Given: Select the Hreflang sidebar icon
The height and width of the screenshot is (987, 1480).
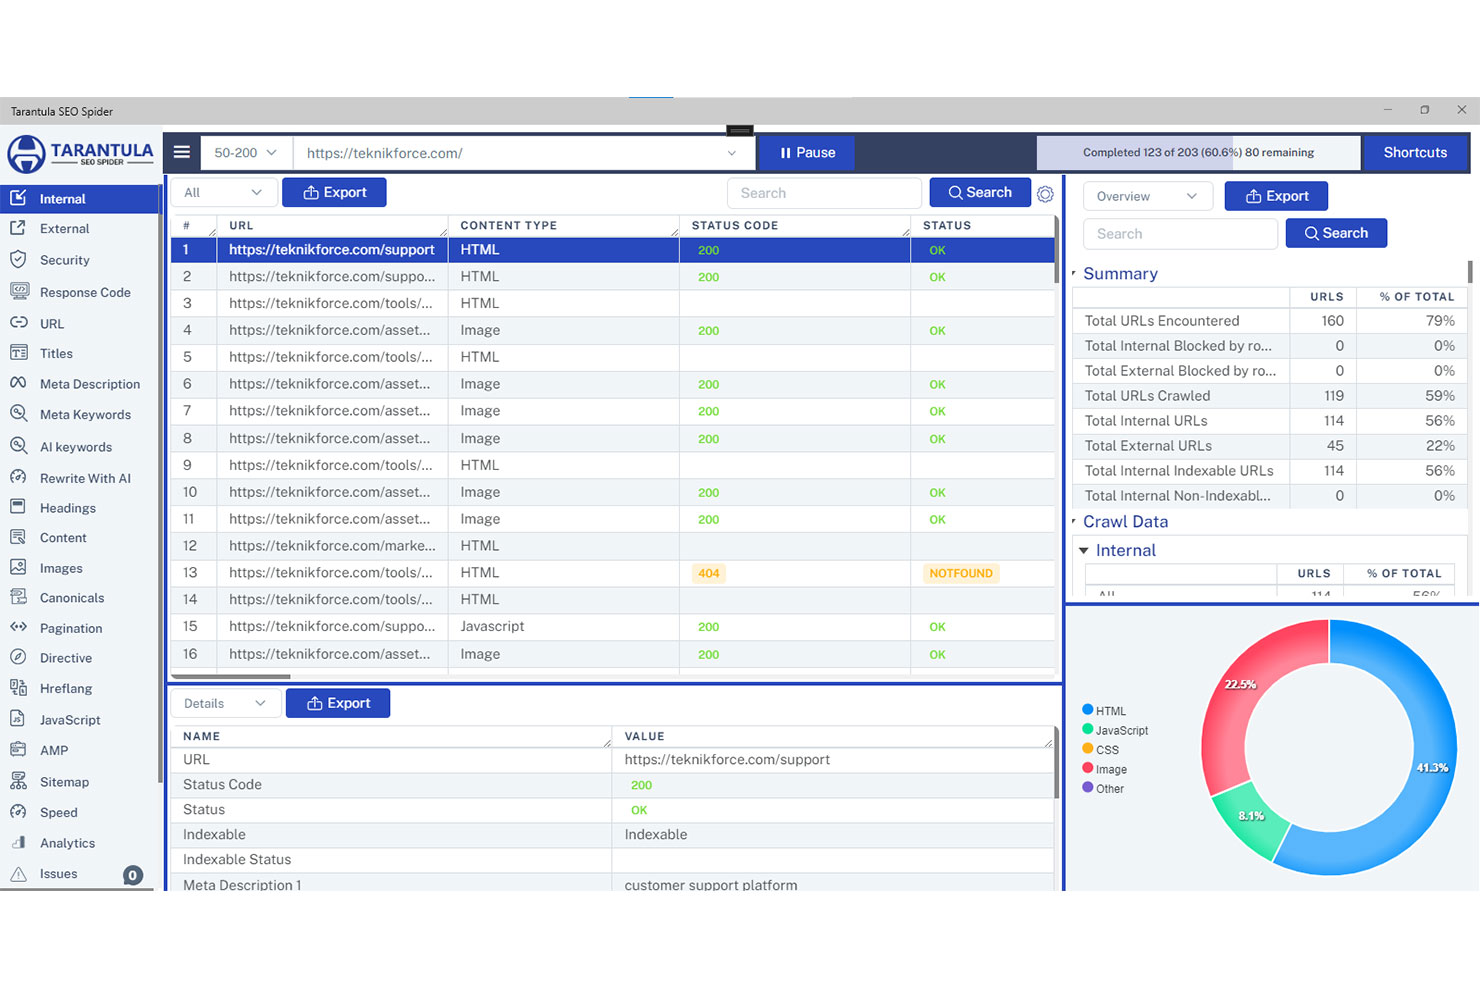Looking at the screenshot, I should (x=18, y=688).
